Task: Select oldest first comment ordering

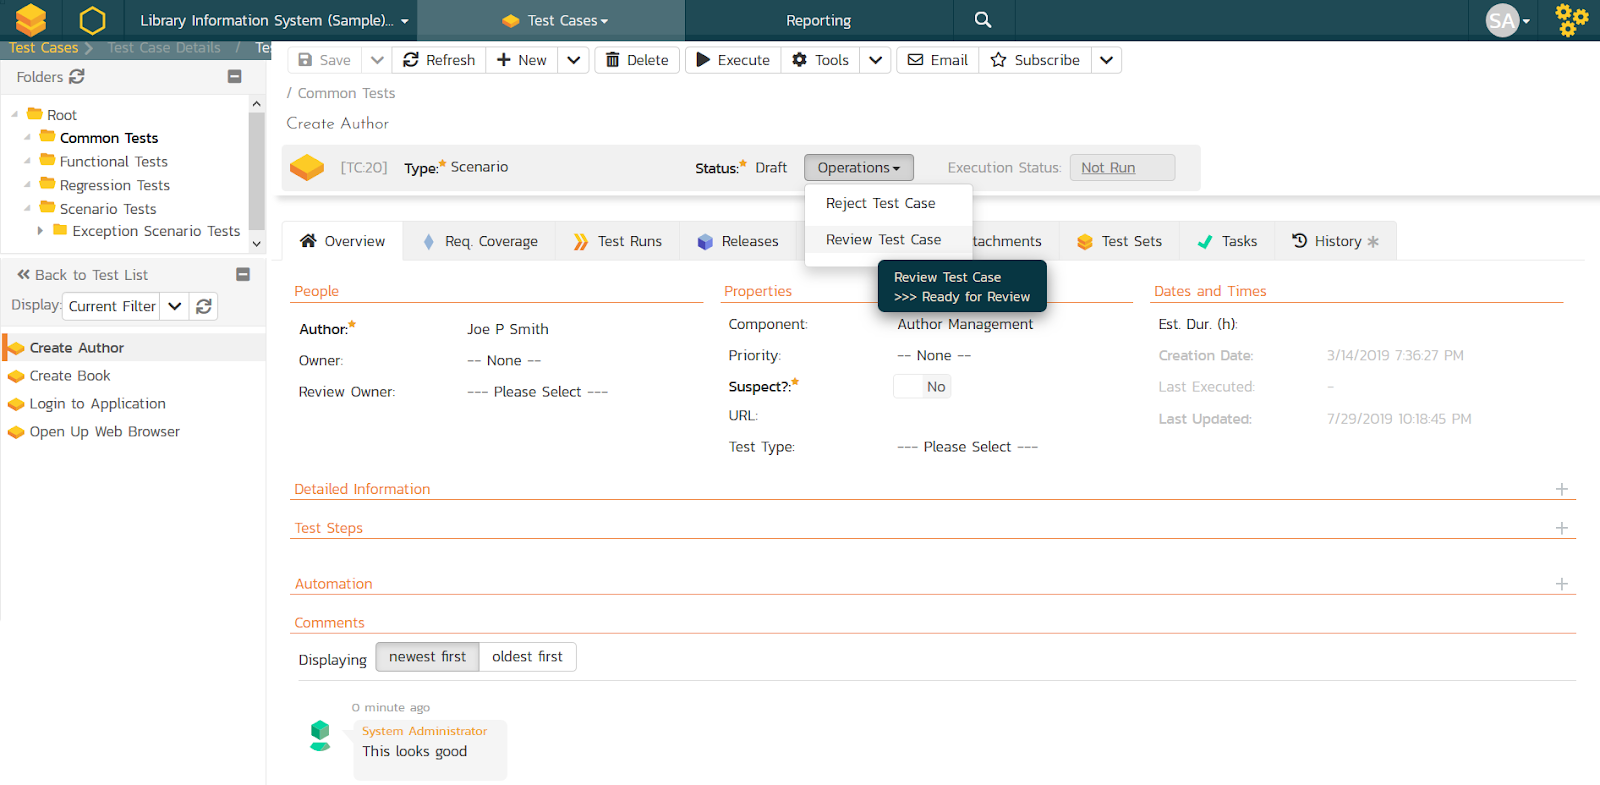Action: point(527,657)
